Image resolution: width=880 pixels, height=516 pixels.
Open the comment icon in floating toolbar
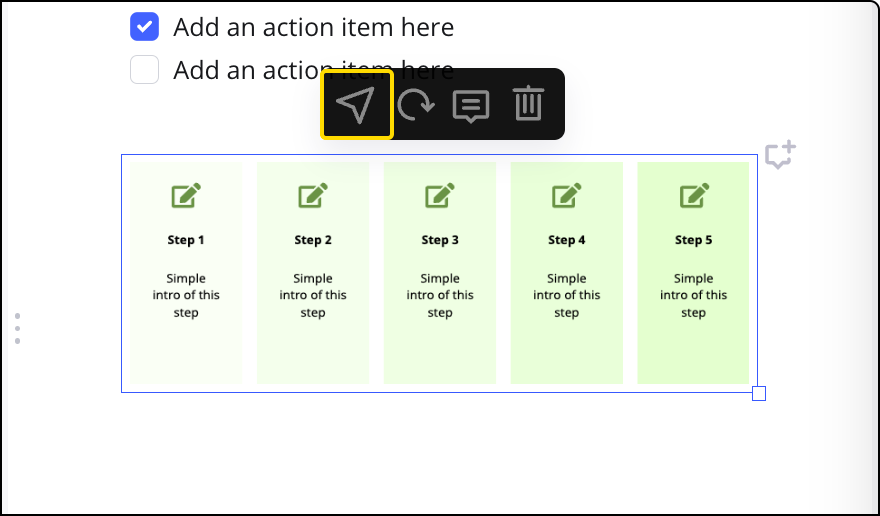[x=471, y=105]
